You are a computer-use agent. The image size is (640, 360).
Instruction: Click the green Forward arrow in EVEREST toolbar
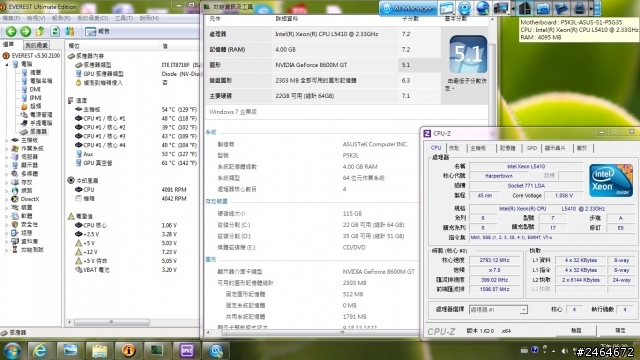(x=26, y=31)
